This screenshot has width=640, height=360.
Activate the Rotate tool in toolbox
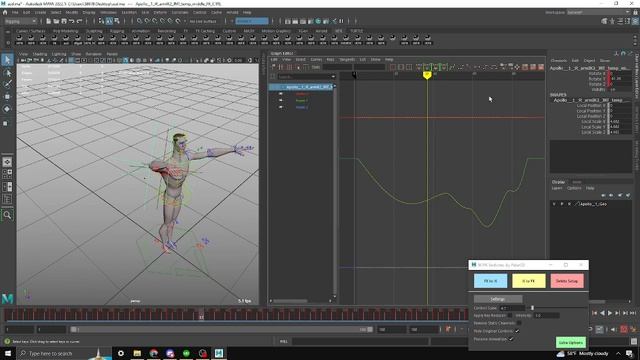coord(7,109)
